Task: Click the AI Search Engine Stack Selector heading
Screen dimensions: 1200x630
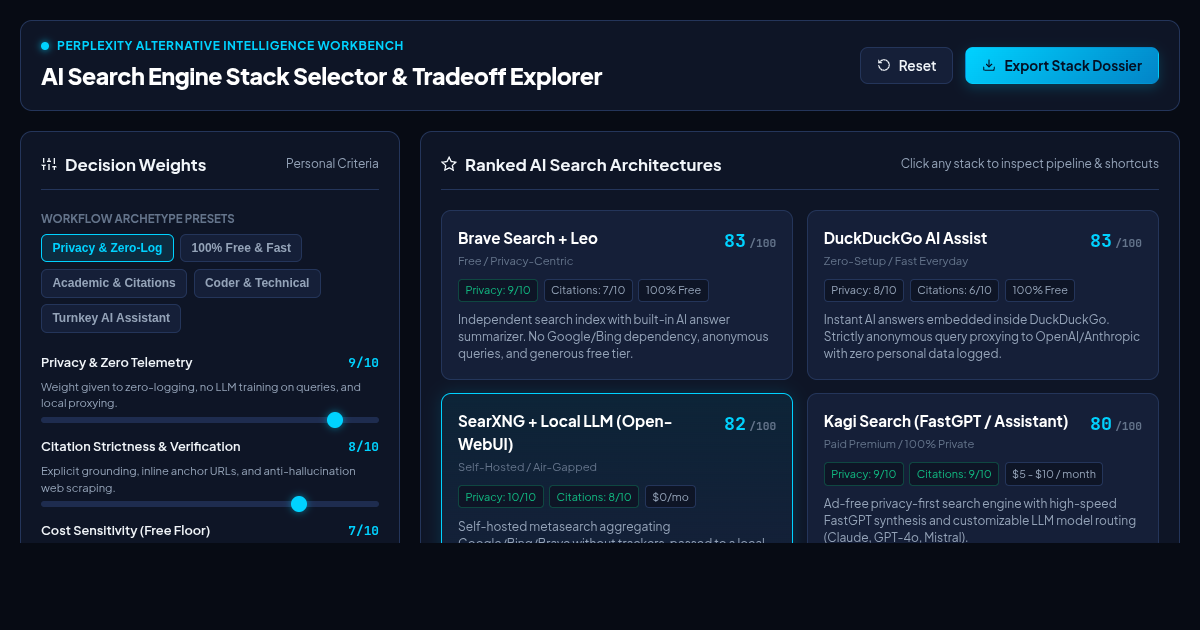Action: tap(321, 76)
